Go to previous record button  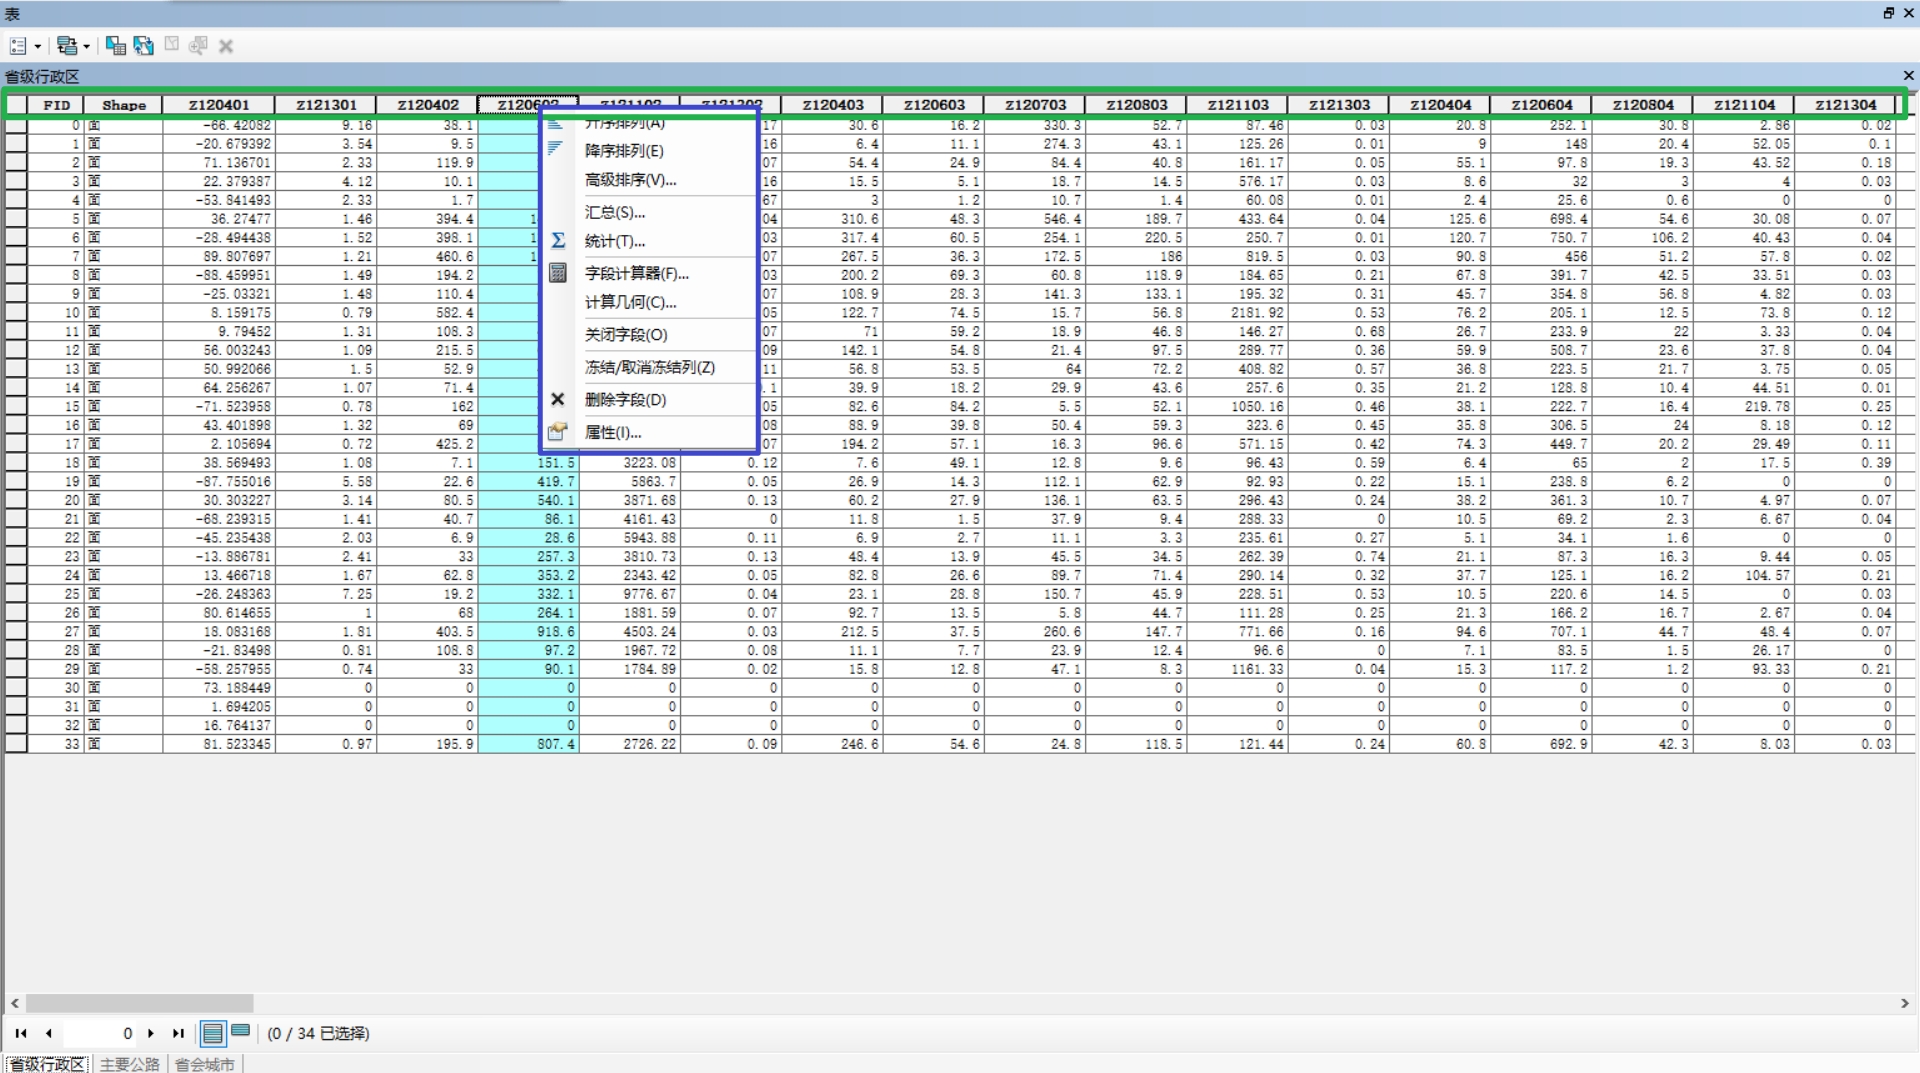click(49, 1033)
